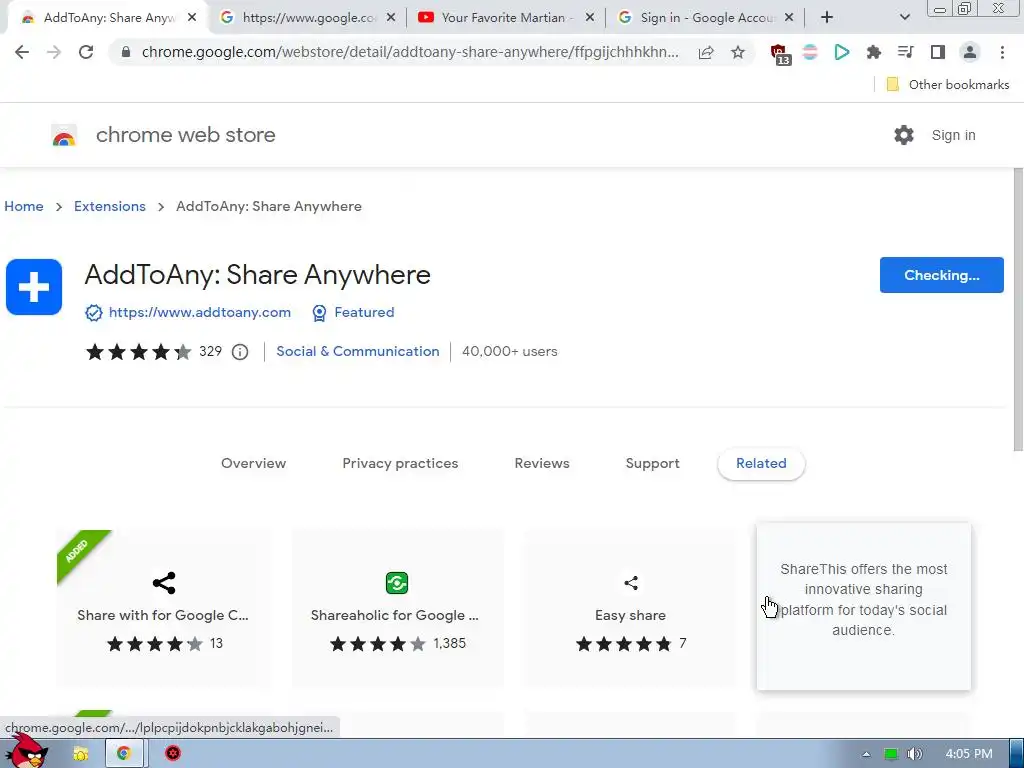The image size is (1024, 768).
Task: Open the red extension icon with badge 13
Action: tap(780, 54)
